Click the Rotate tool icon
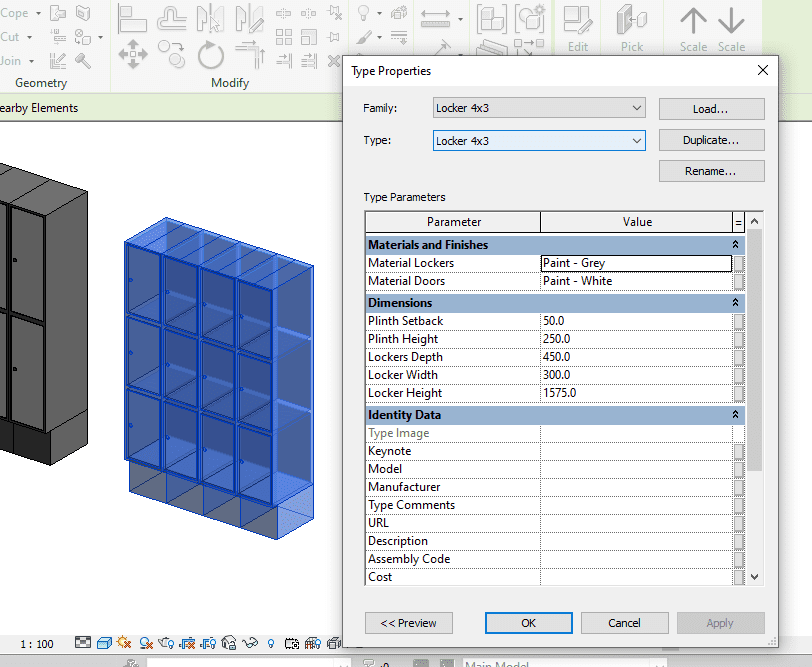Viewport: 812px width, 667px height. [x=210, y=53]
